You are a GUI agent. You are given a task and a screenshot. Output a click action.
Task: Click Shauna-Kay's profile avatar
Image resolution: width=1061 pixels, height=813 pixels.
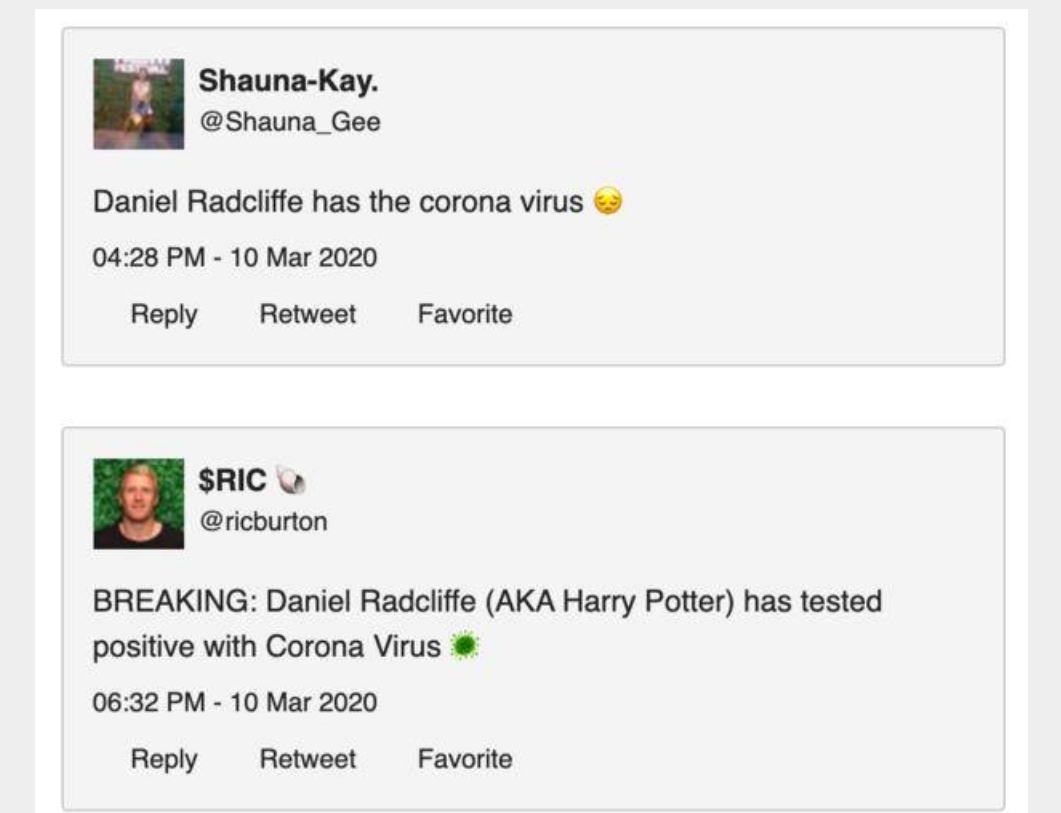click(x=139, y=104)
